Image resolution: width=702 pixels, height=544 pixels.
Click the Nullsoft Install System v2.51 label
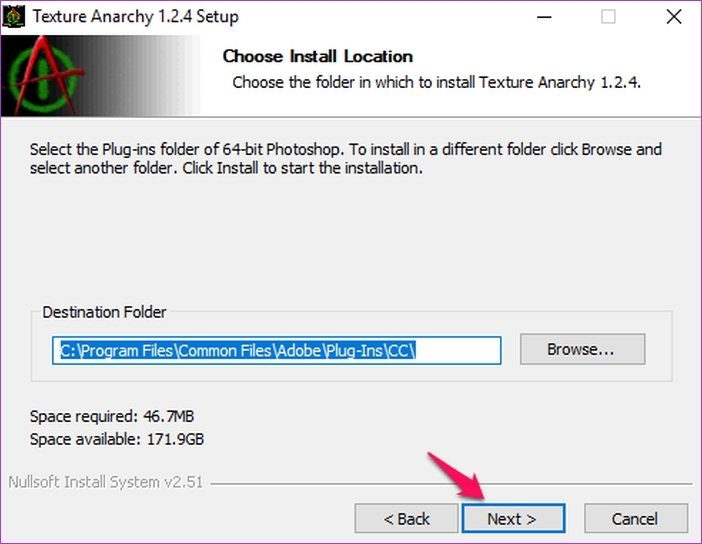point(106,482)
